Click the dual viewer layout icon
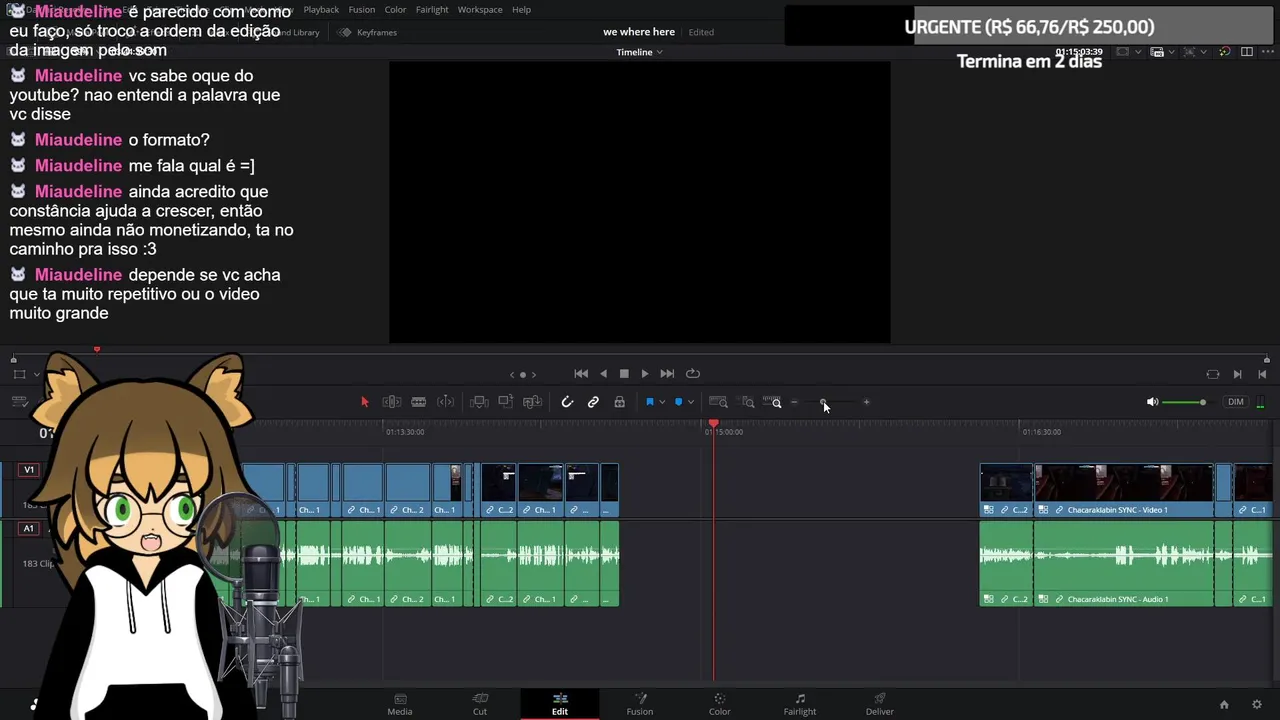1280x720 pixels. 1246,52
